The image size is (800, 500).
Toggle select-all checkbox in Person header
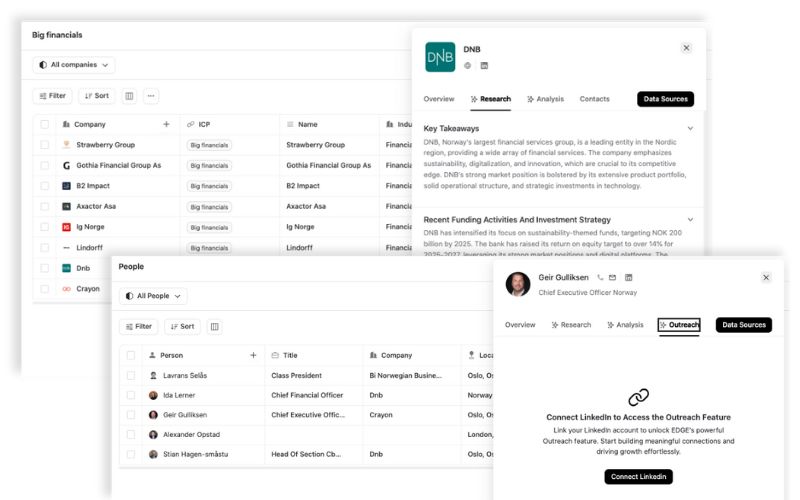point(131,355)
